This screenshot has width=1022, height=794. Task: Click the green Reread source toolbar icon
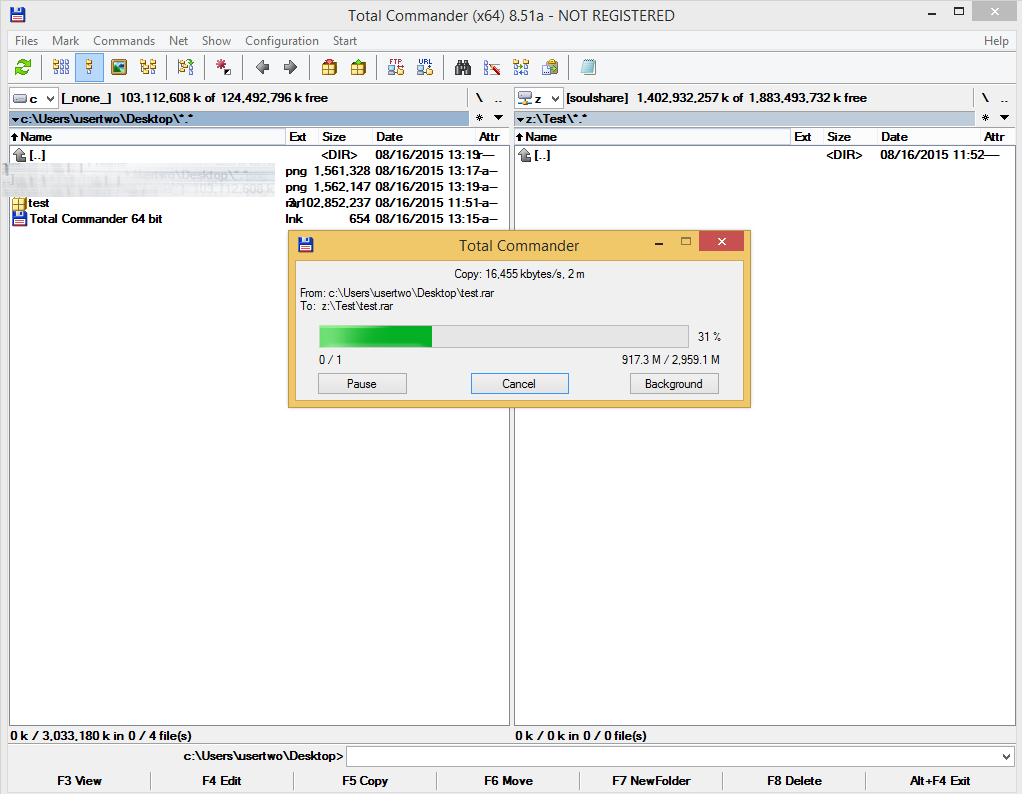(23, 67)
